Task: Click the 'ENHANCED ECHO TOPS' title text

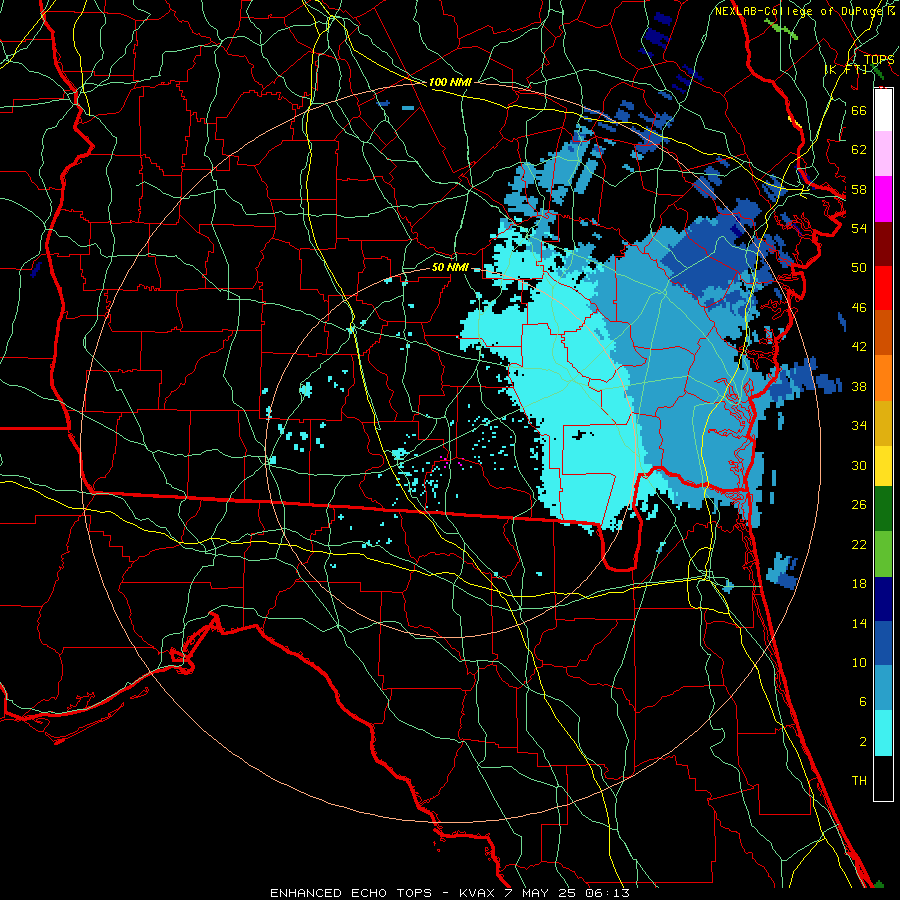Action: click(351, 893)
